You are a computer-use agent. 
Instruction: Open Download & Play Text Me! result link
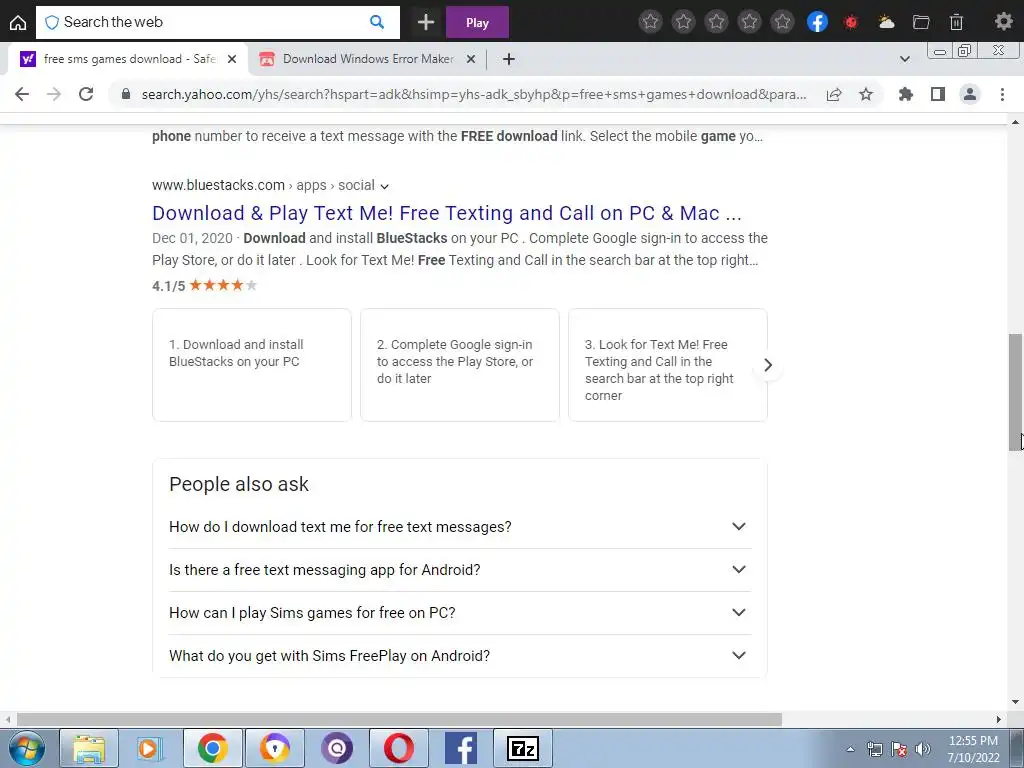click(447, 213)
